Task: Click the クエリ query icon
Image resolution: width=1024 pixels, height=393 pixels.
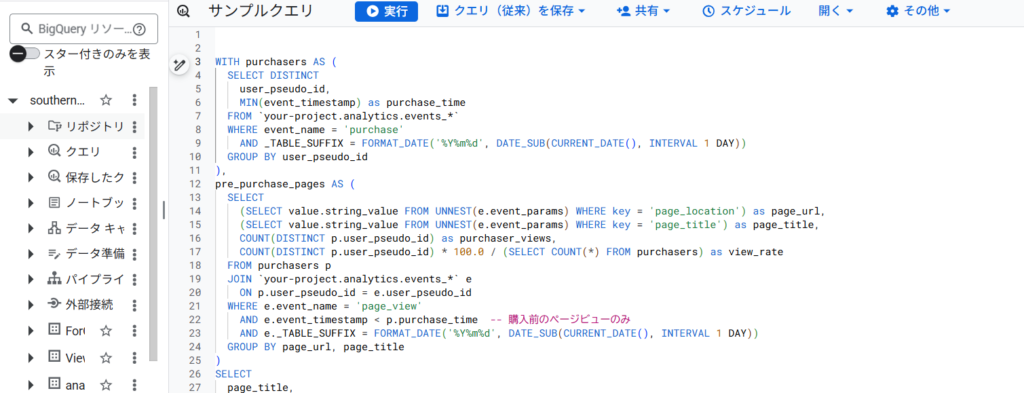Action: pos(55,151)
